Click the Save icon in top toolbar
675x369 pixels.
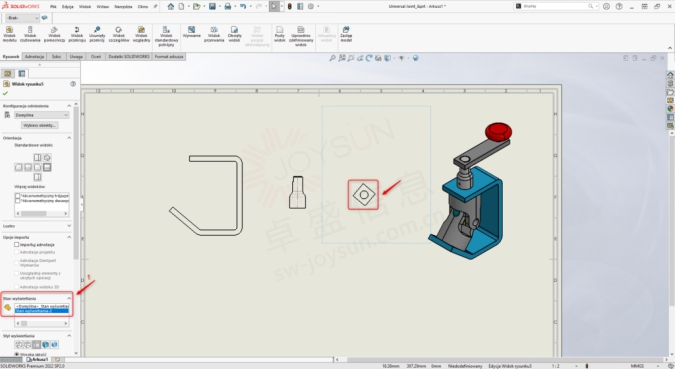pos(212,6)
